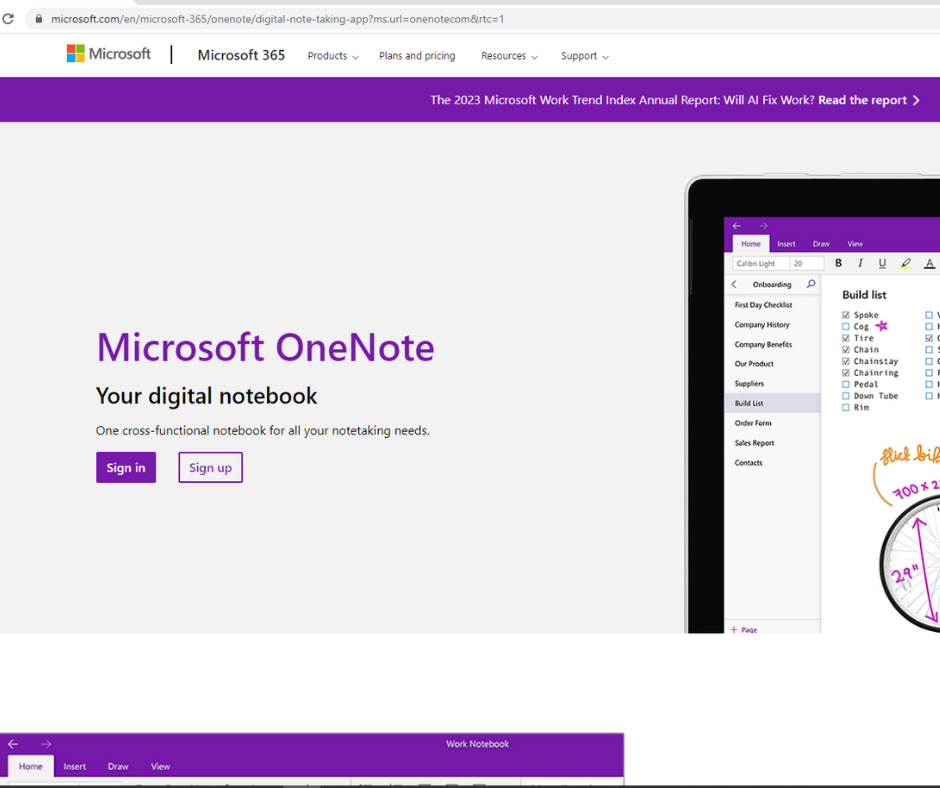940x788 pixels.
Task: Click the chevron after Read the report
Action: click(x=916, y=100)
